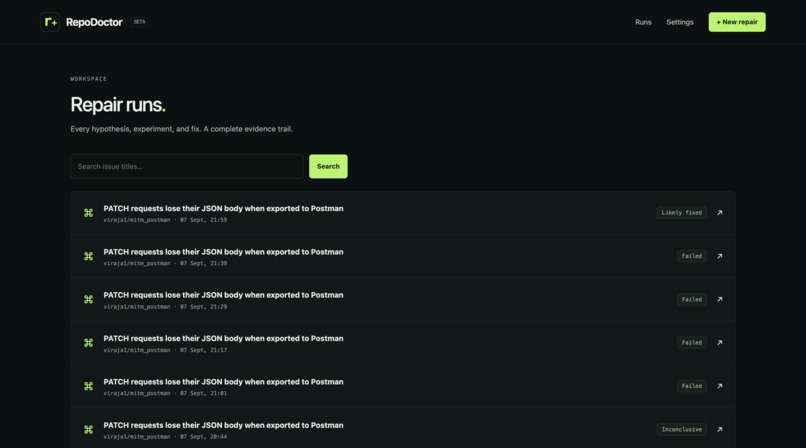The image size is (806, 448).
Task: Click the Likely fixed status badge
Action: point(682,213)
